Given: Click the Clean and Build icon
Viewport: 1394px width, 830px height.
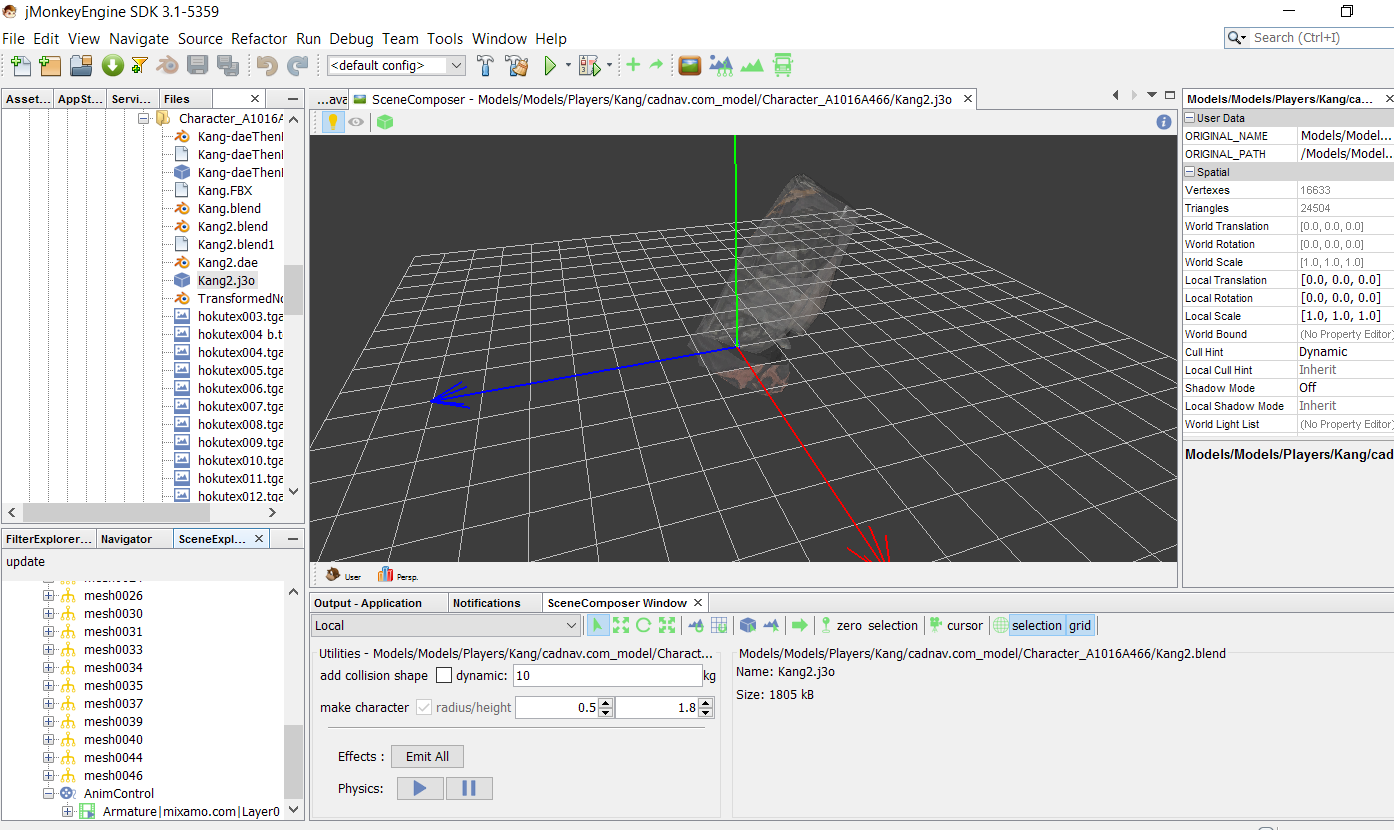Looking at the screenshot, I should coord(516,66).
